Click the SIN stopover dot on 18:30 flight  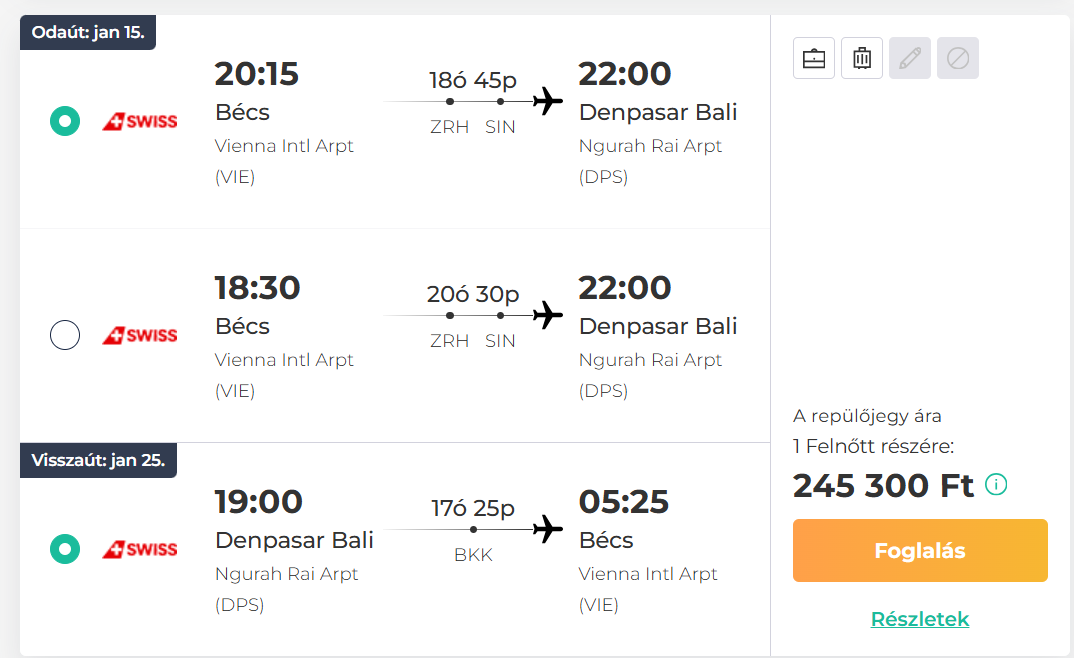pos(501,316)
